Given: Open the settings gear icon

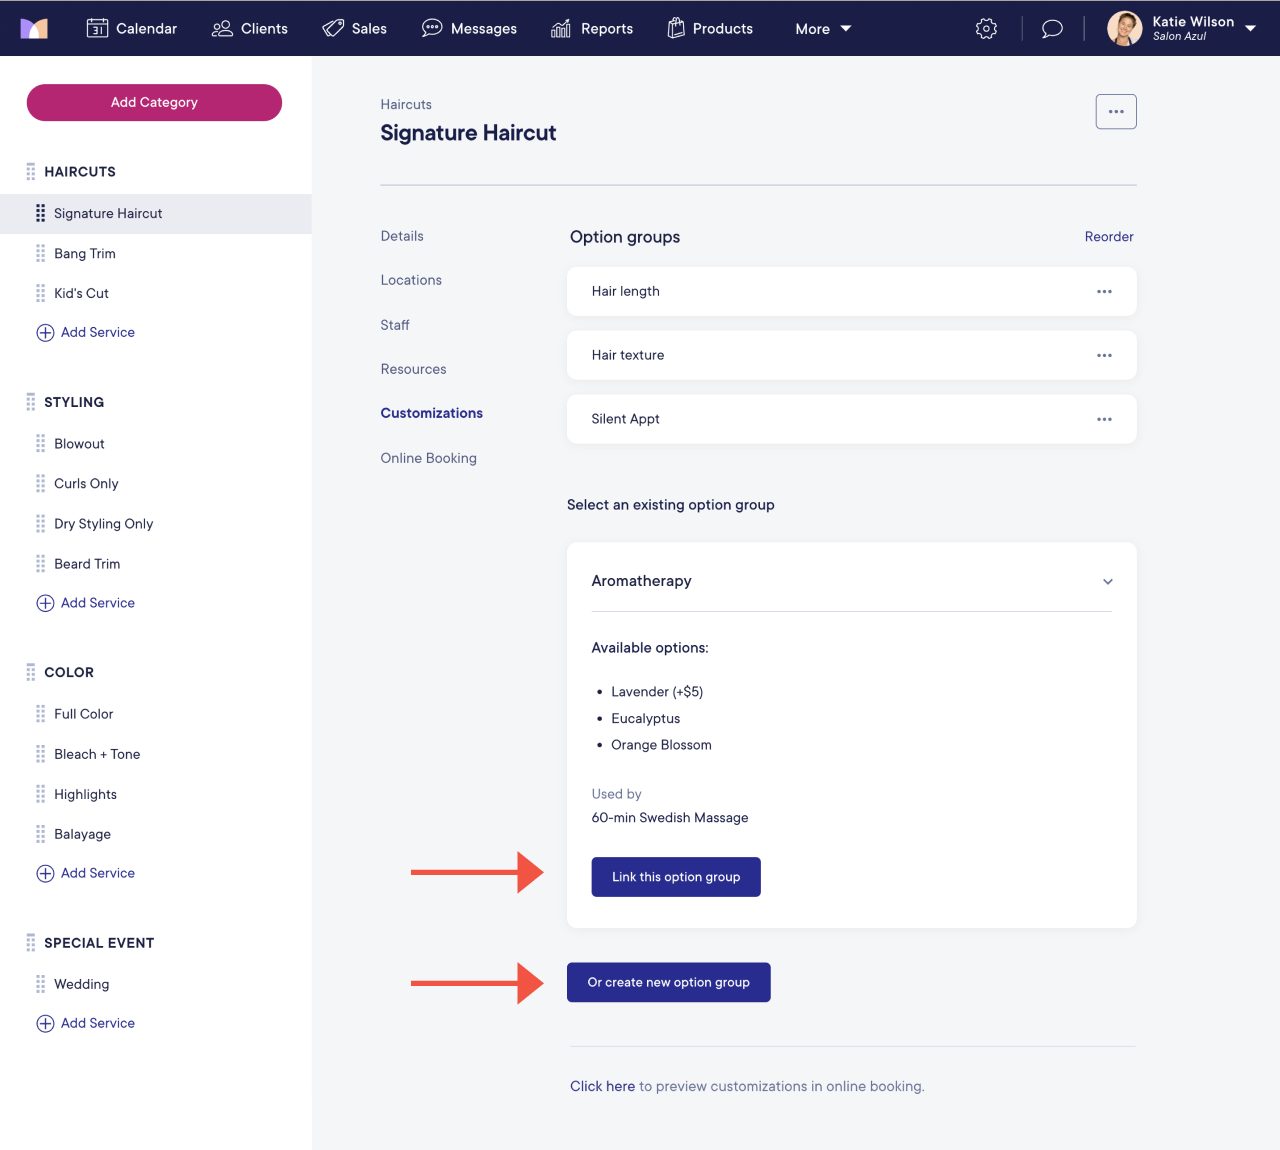Looking at the screenshot, I should [986, 28].
